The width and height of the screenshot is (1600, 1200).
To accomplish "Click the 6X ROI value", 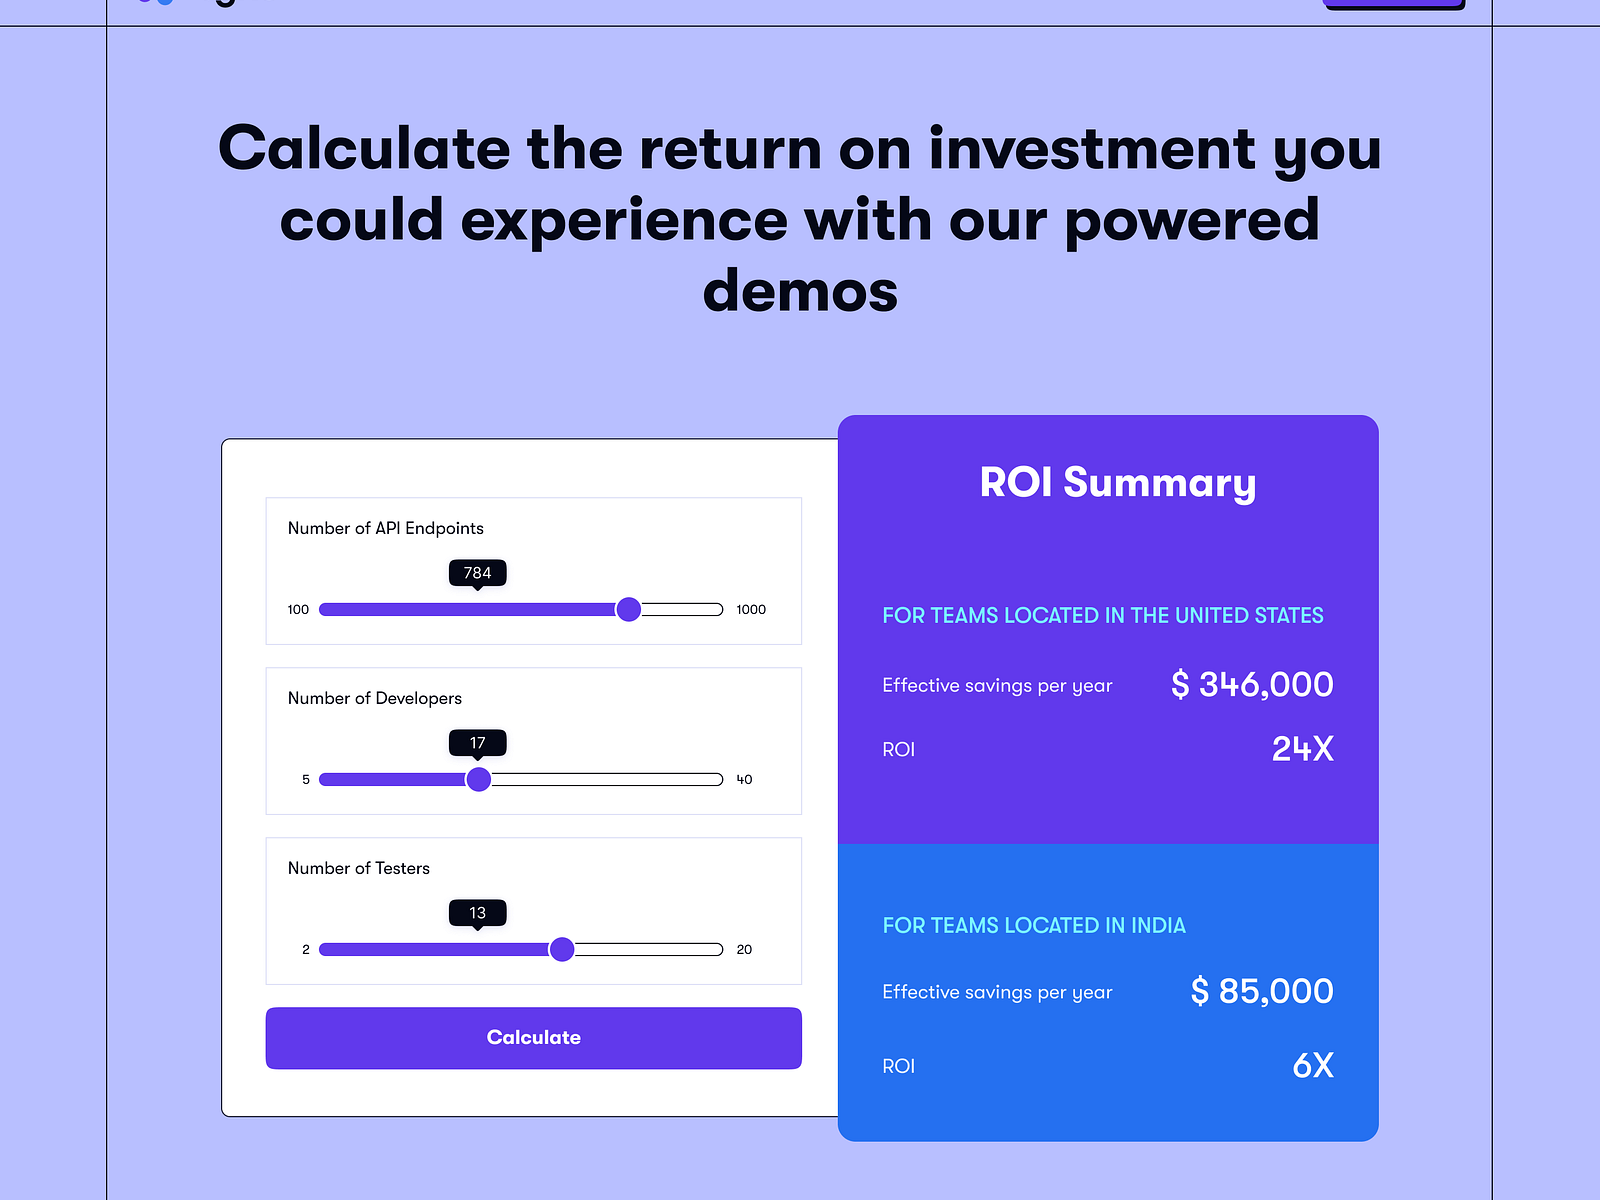I will click(x=1313, y=1066).
